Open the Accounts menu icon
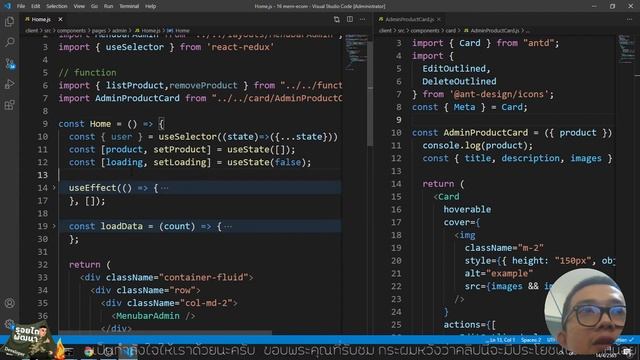The height and width of the screenshot is (360, 640). coord(9,303)
